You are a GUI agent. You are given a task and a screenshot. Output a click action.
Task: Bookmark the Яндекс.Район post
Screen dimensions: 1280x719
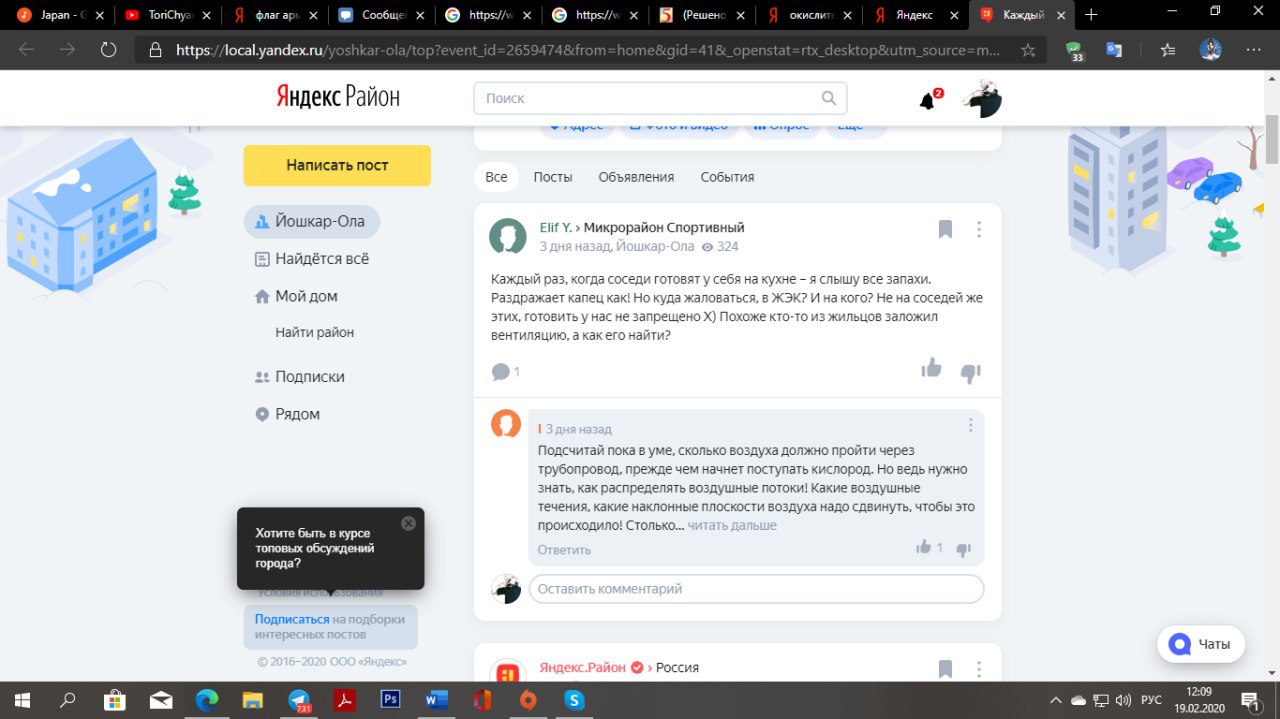tap(945, 669)
